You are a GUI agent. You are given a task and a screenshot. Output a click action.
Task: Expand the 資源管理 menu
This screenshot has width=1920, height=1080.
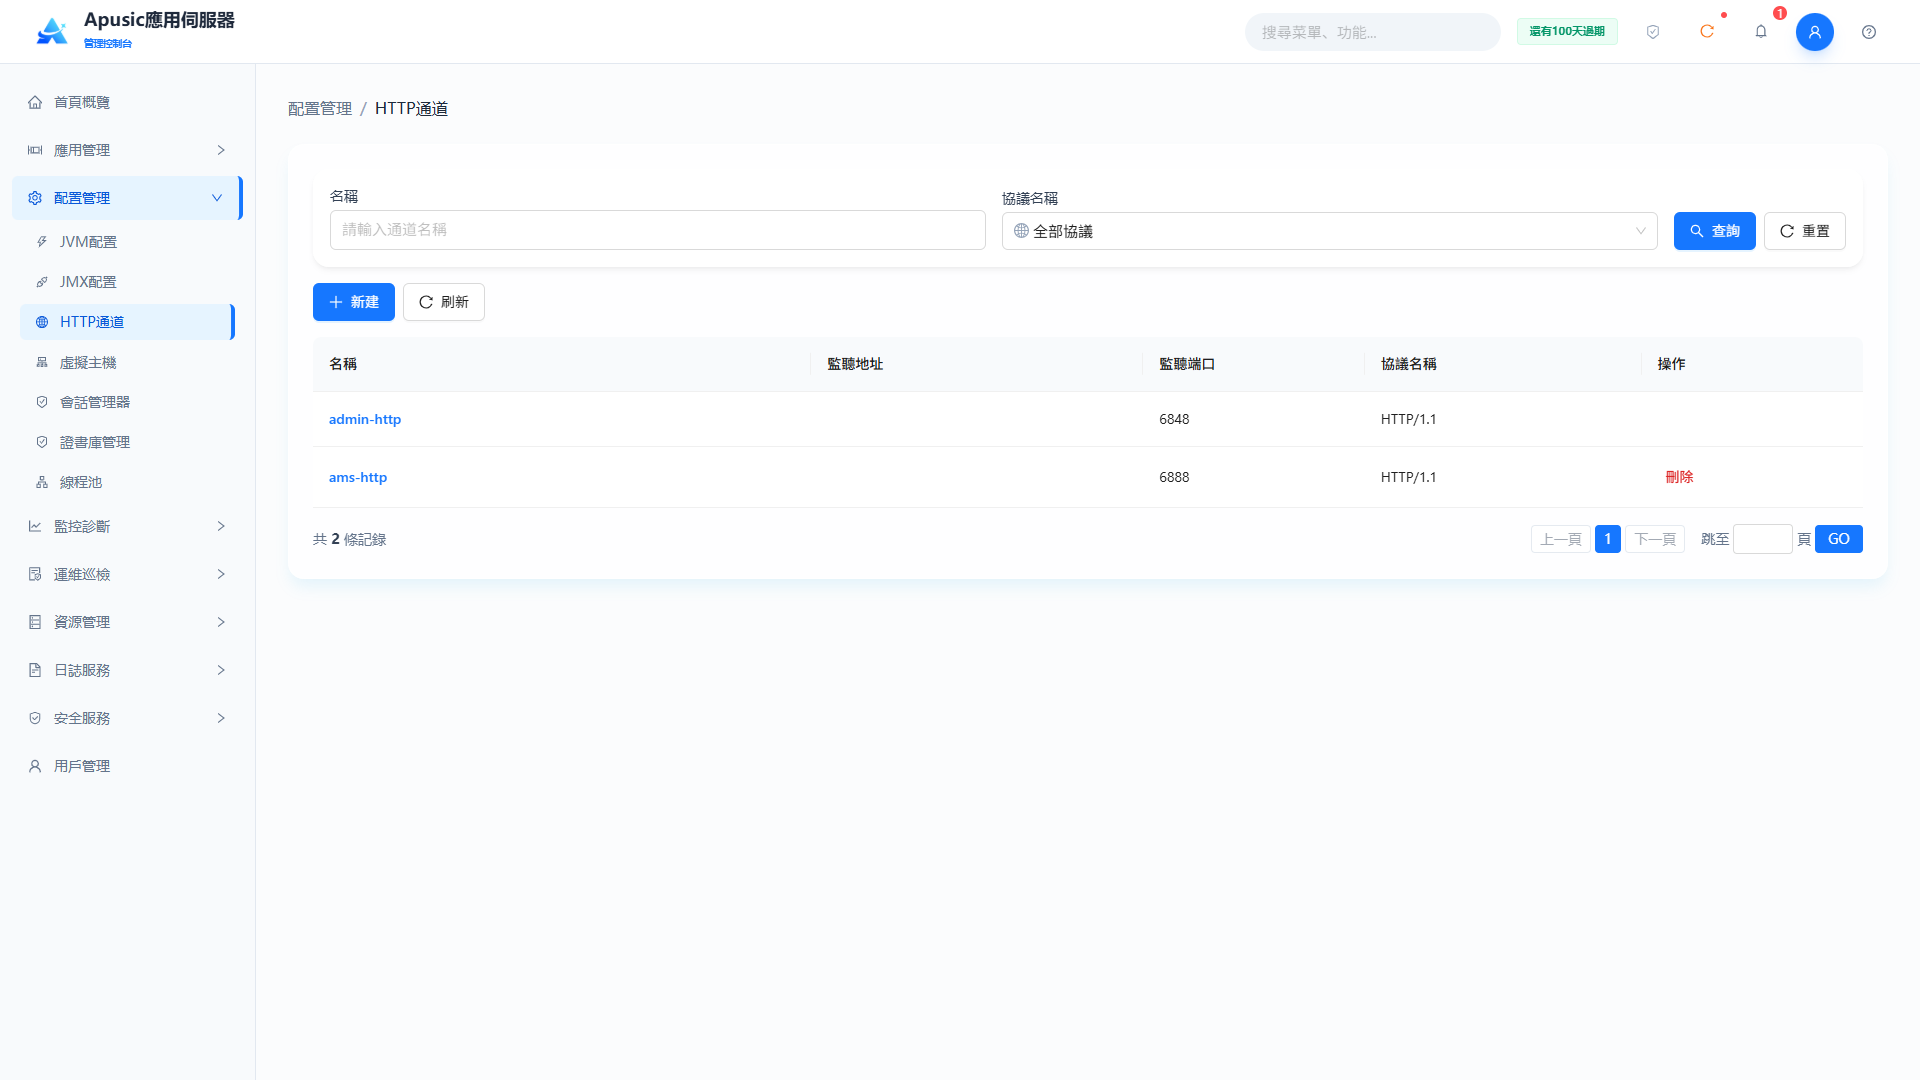click(127, 622)
